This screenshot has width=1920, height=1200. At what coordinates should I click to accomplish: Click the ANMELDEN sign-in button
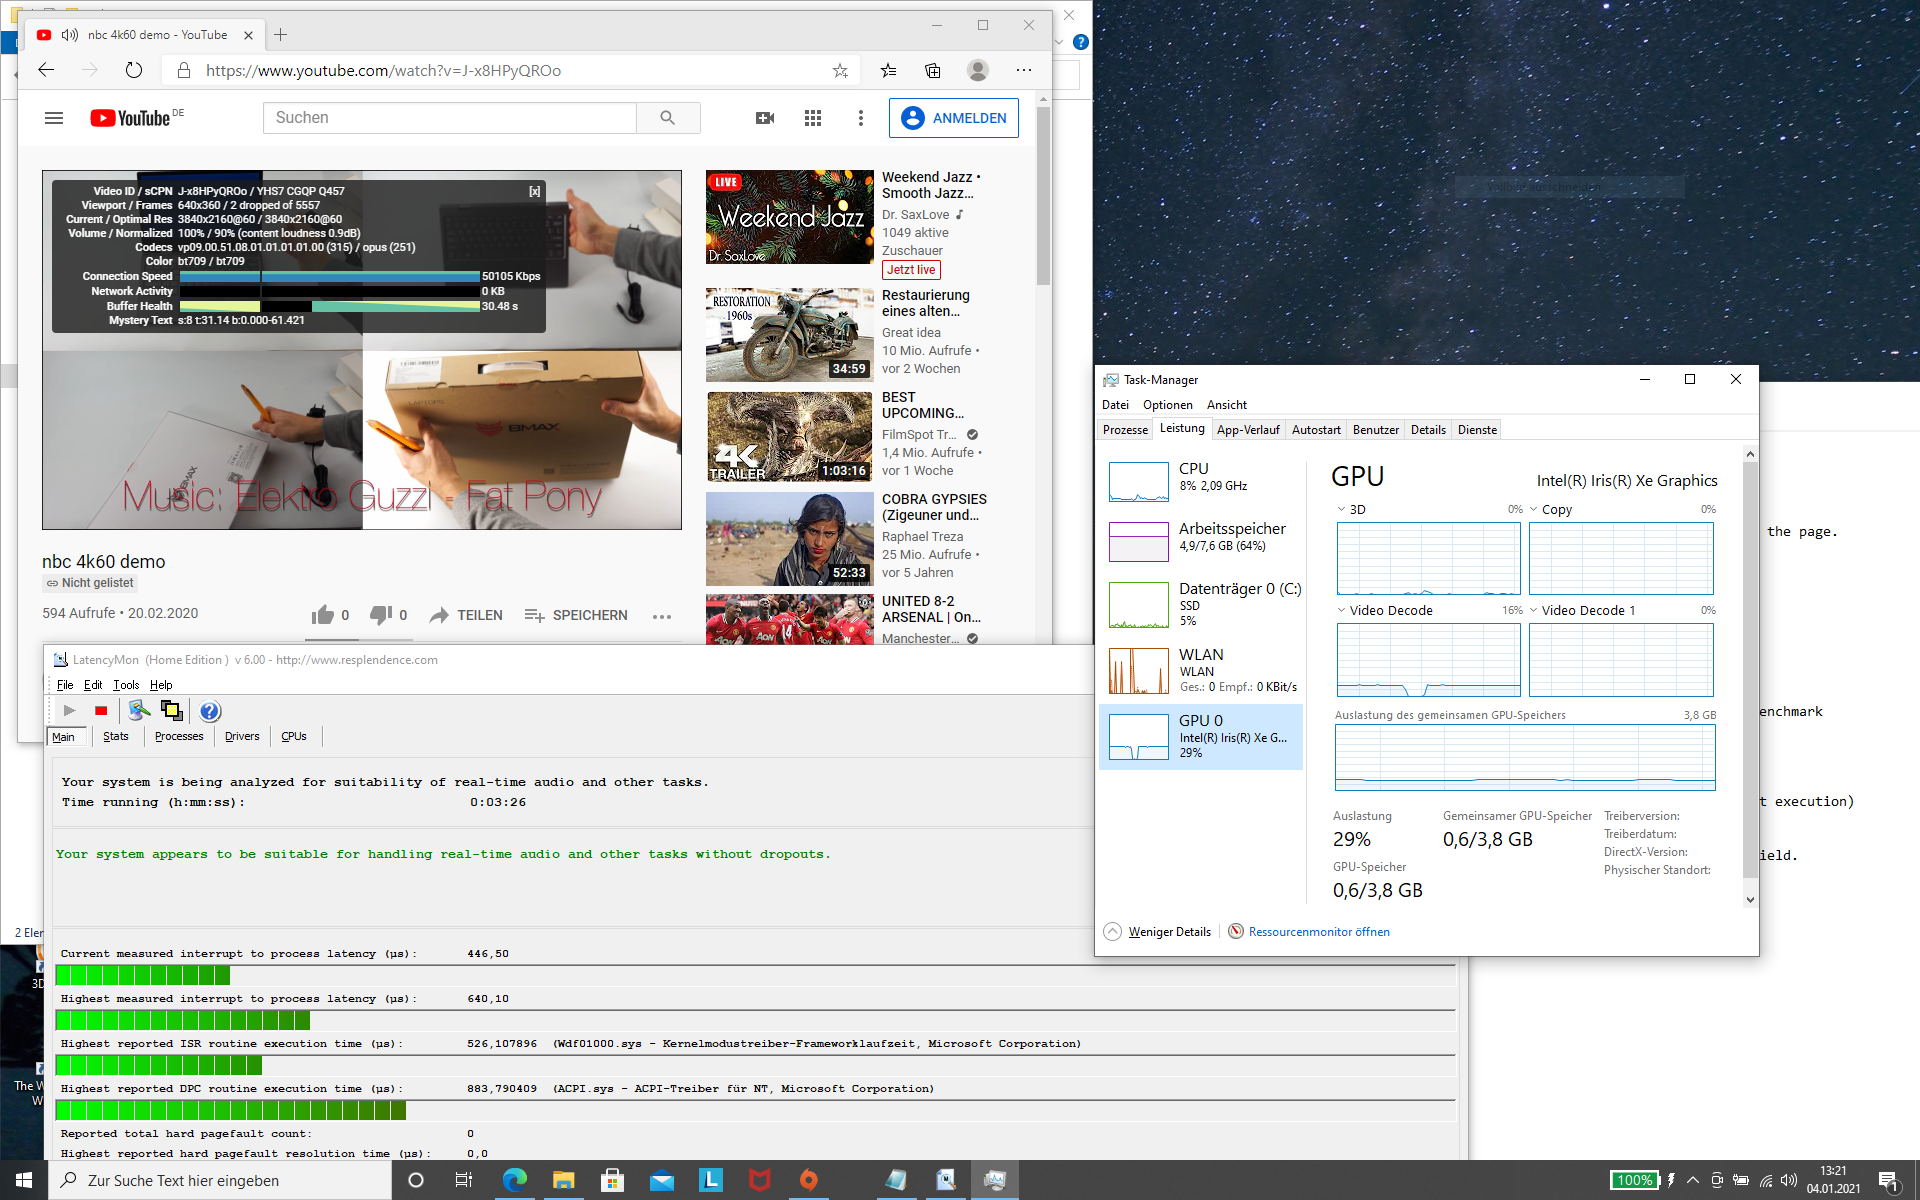pos(954,118)
